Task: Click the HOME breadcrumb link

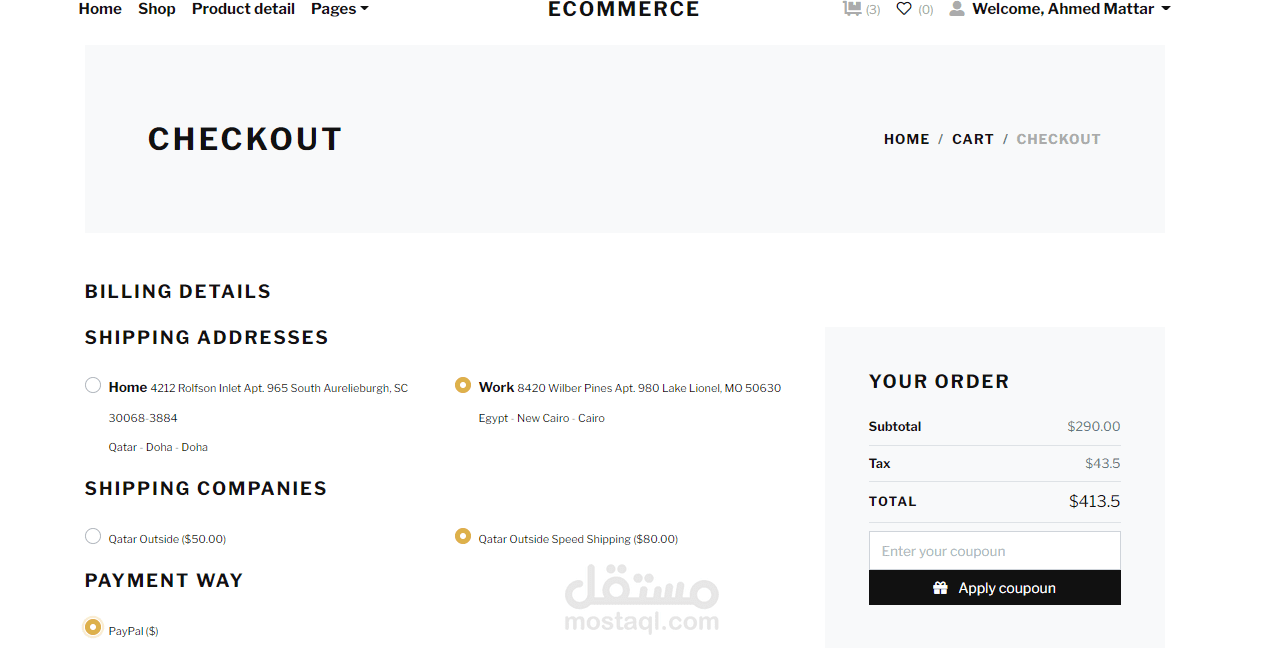Action: [906, 139]
